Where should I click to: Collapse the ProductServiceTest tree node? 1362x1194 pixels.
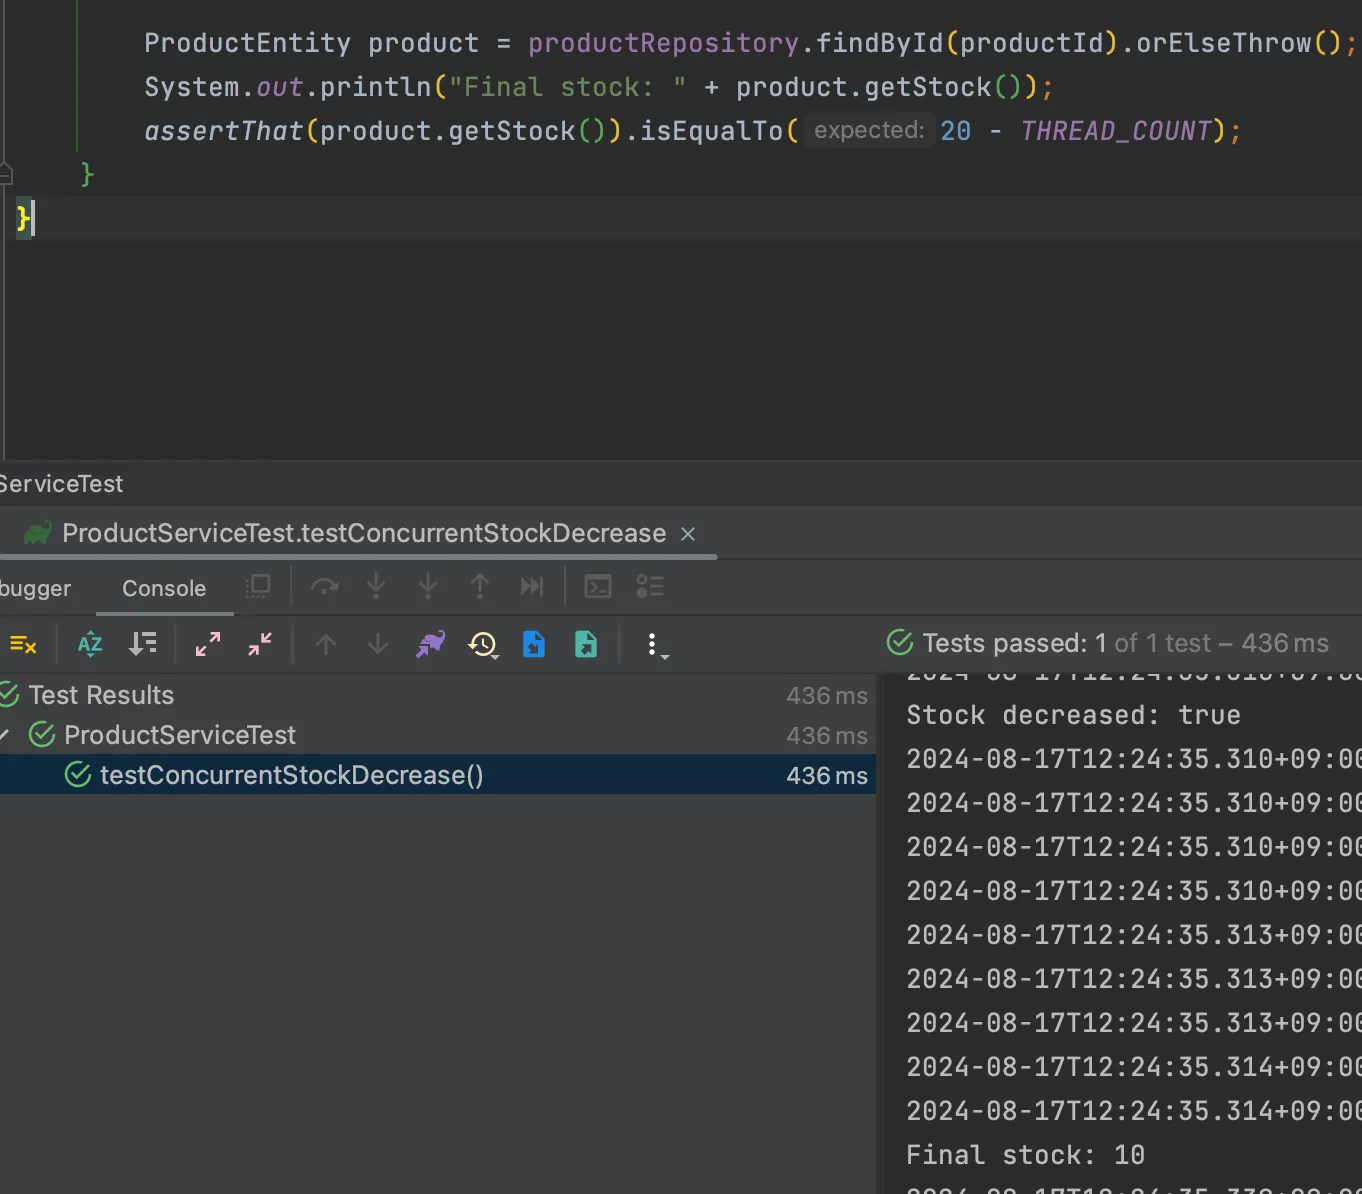tap(5, 735)
